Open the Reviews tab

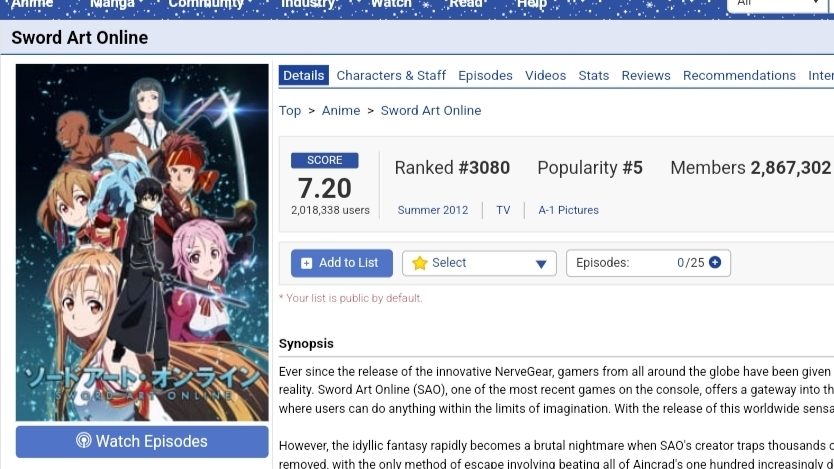[646, 76]
